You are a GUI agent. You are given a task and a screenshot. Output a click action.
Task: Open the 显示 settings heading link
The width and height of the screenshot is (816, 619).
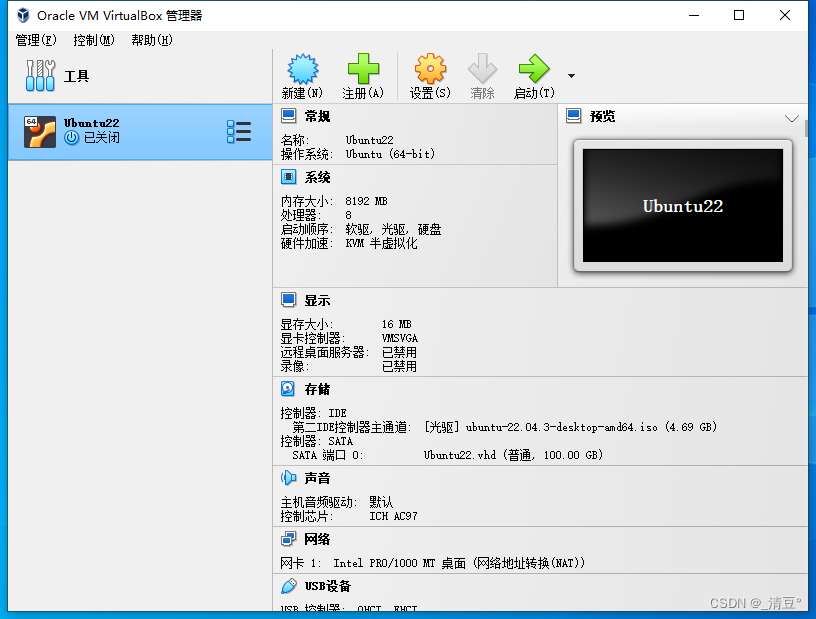click(x=317, y=300)
